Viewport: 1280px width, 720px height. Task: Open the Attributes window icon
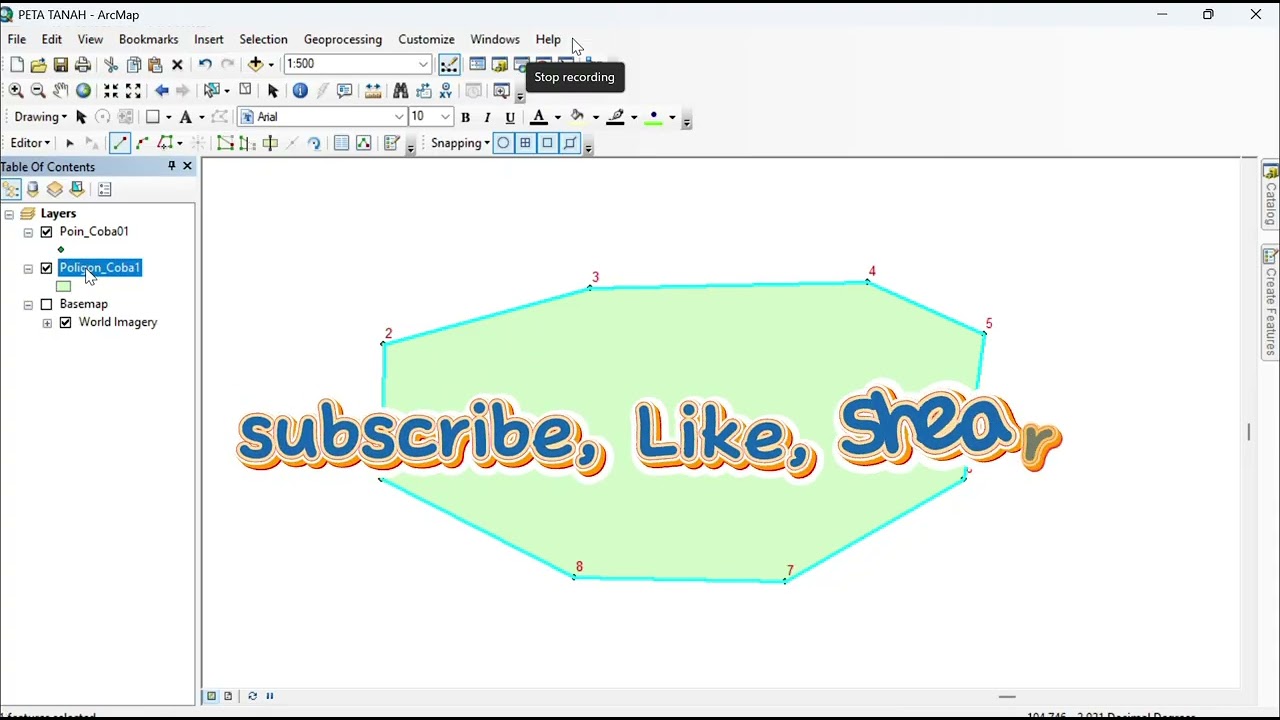(341, 143)
